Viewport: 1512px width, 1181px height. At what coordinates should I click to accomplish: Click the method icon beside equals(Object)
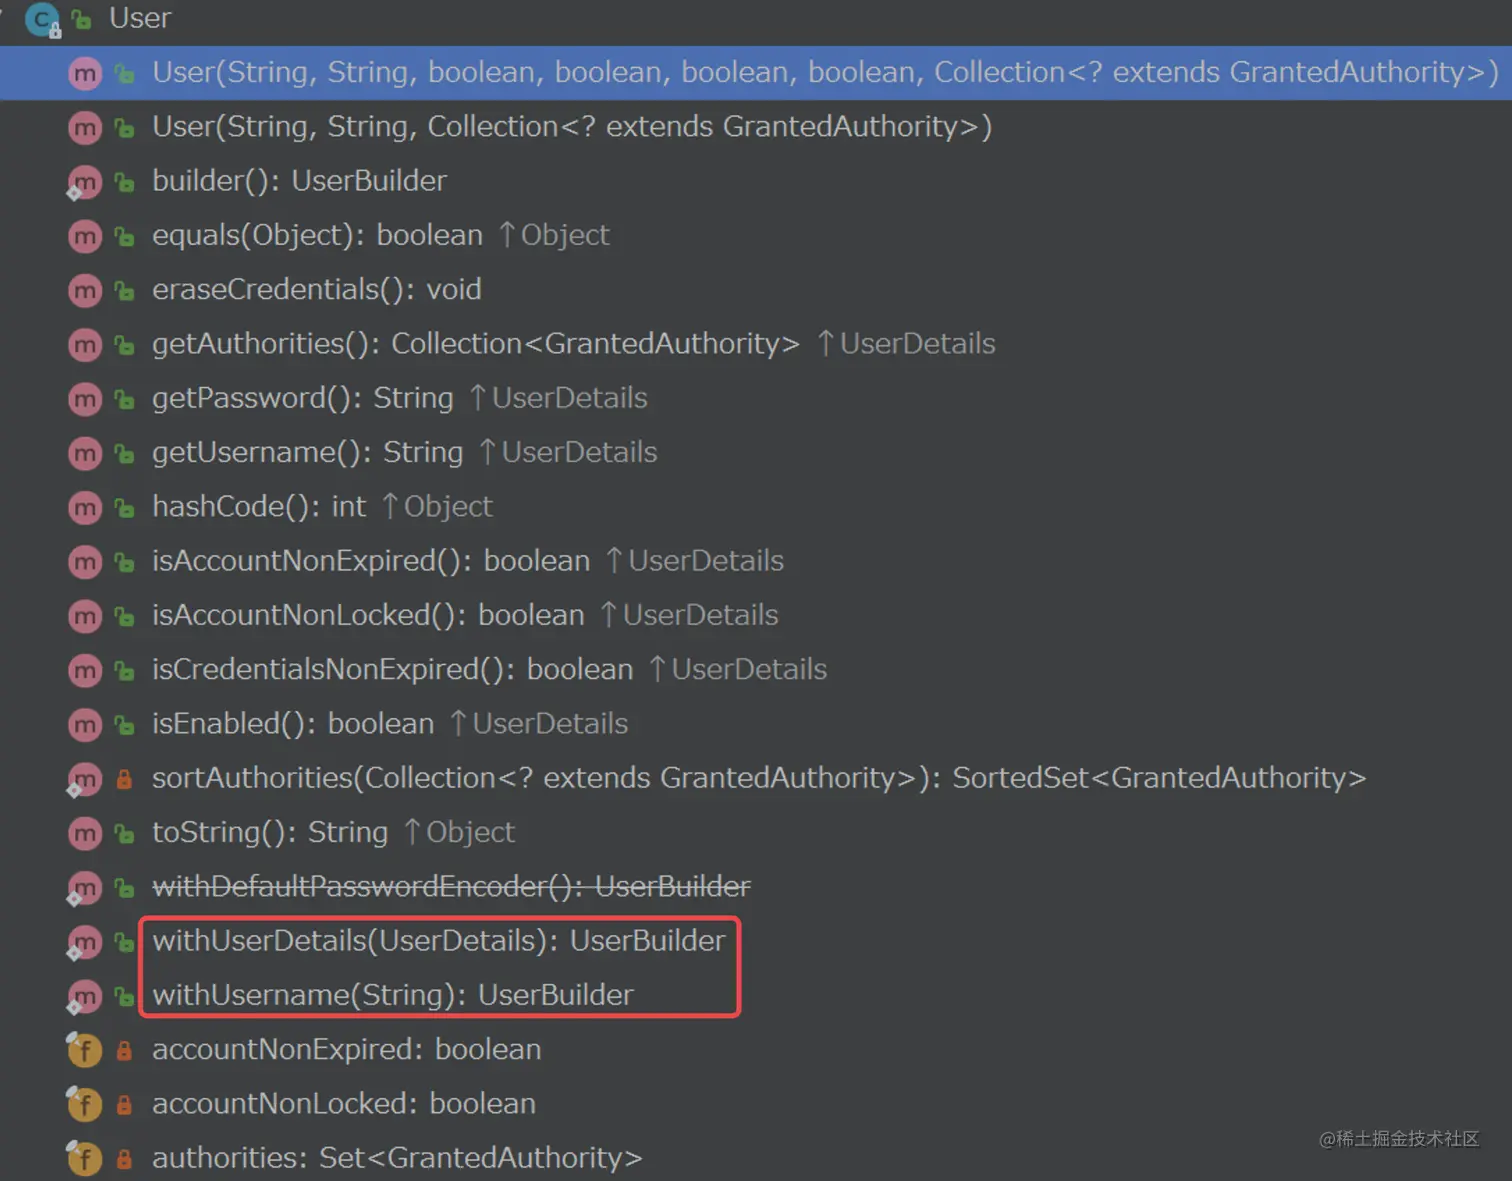[x=85, y=236]
